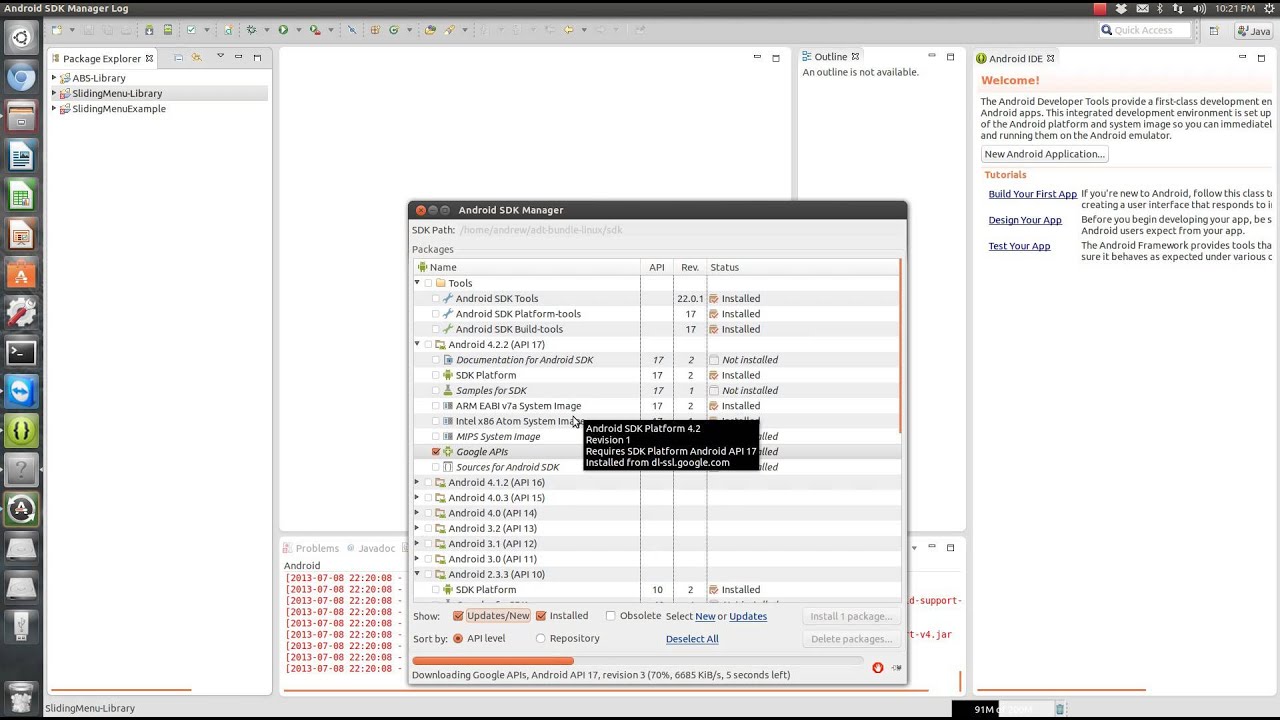This screenshot has width=1280, height=720.
Task: Open Terminal from the launcher
Action: (x=21, y=352)
